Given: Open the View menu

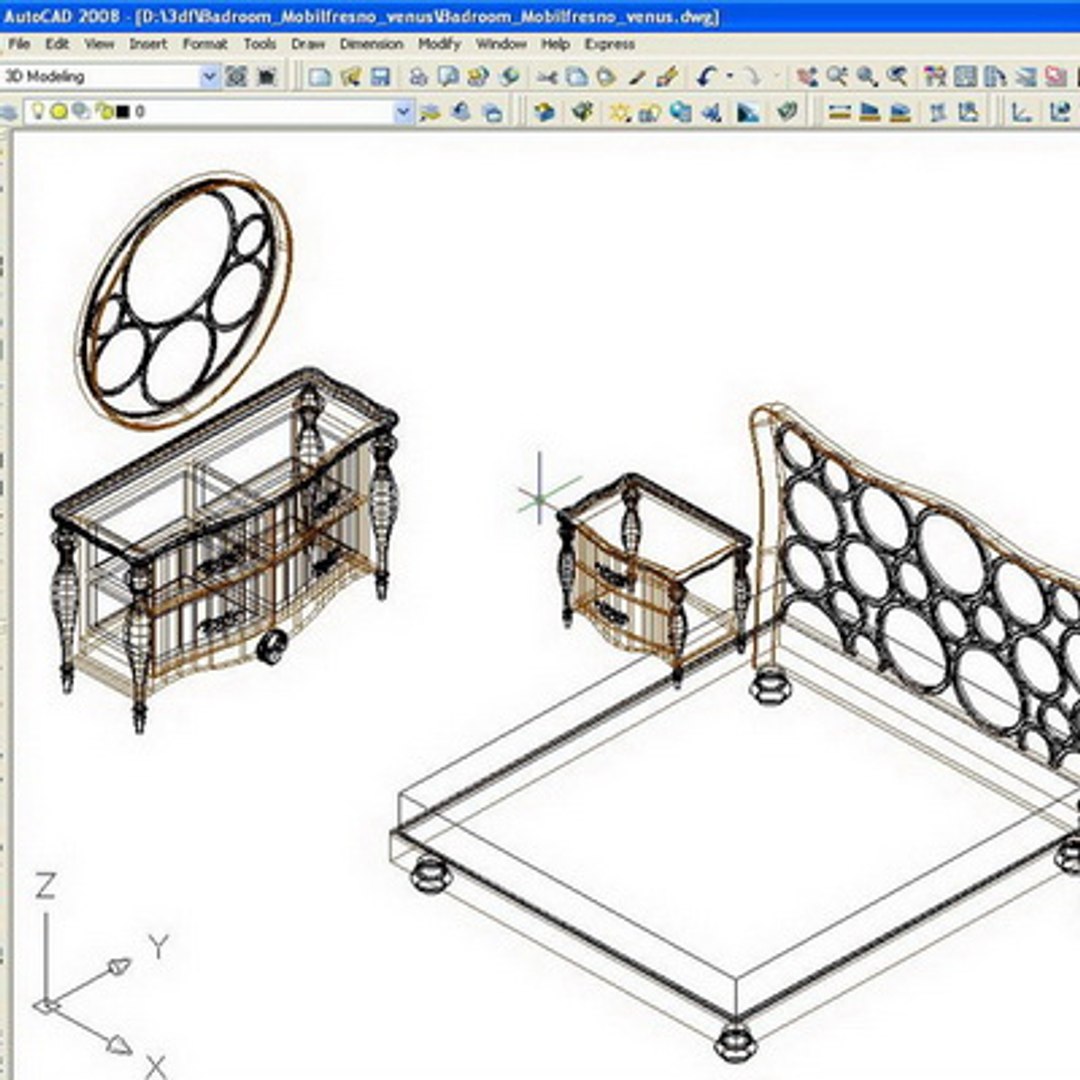Looking at the screenshot, I should [99, 44].
